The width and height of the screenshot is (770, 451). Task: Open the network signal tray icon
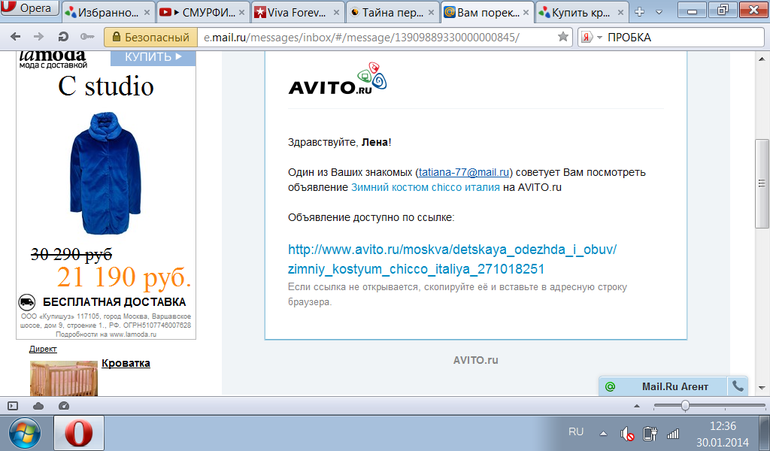(x=673, y=434)
